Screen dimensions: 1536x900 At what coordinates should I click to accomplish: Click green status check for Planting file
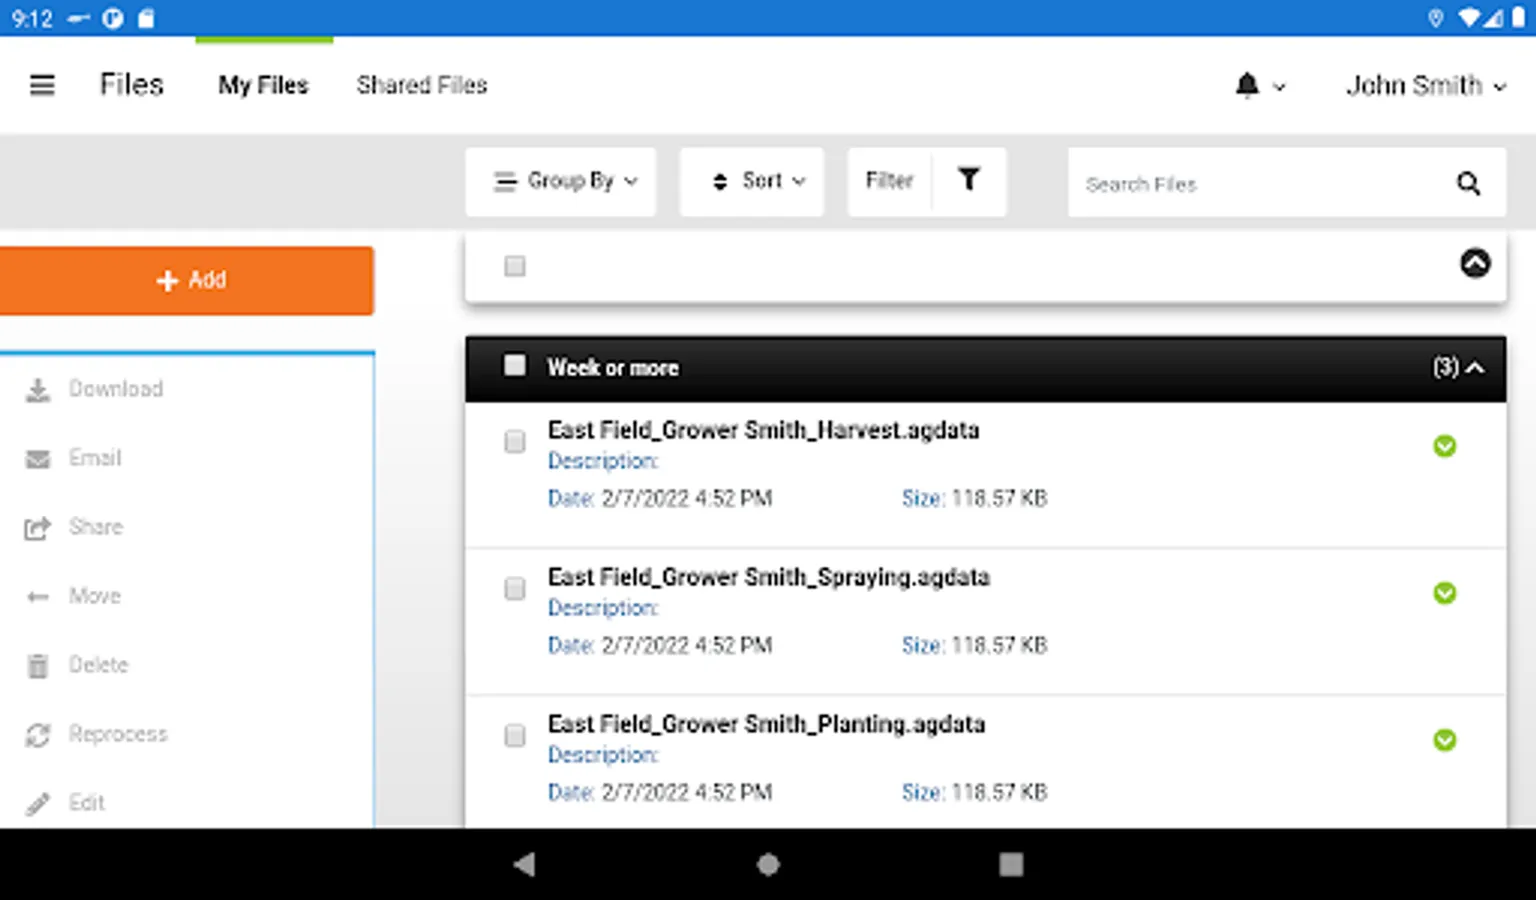[x=1444, y=740]
